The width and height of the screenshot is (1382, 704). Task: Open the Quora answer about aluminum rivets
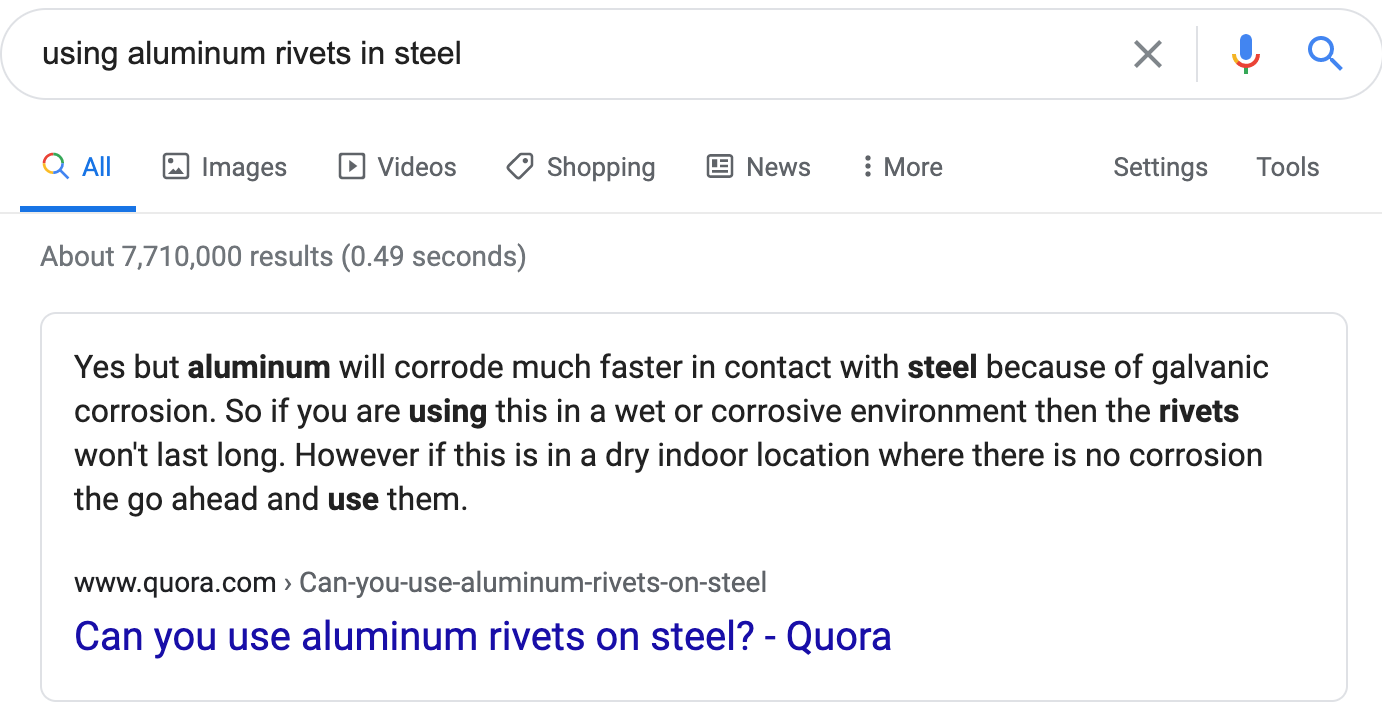point(483,636)
